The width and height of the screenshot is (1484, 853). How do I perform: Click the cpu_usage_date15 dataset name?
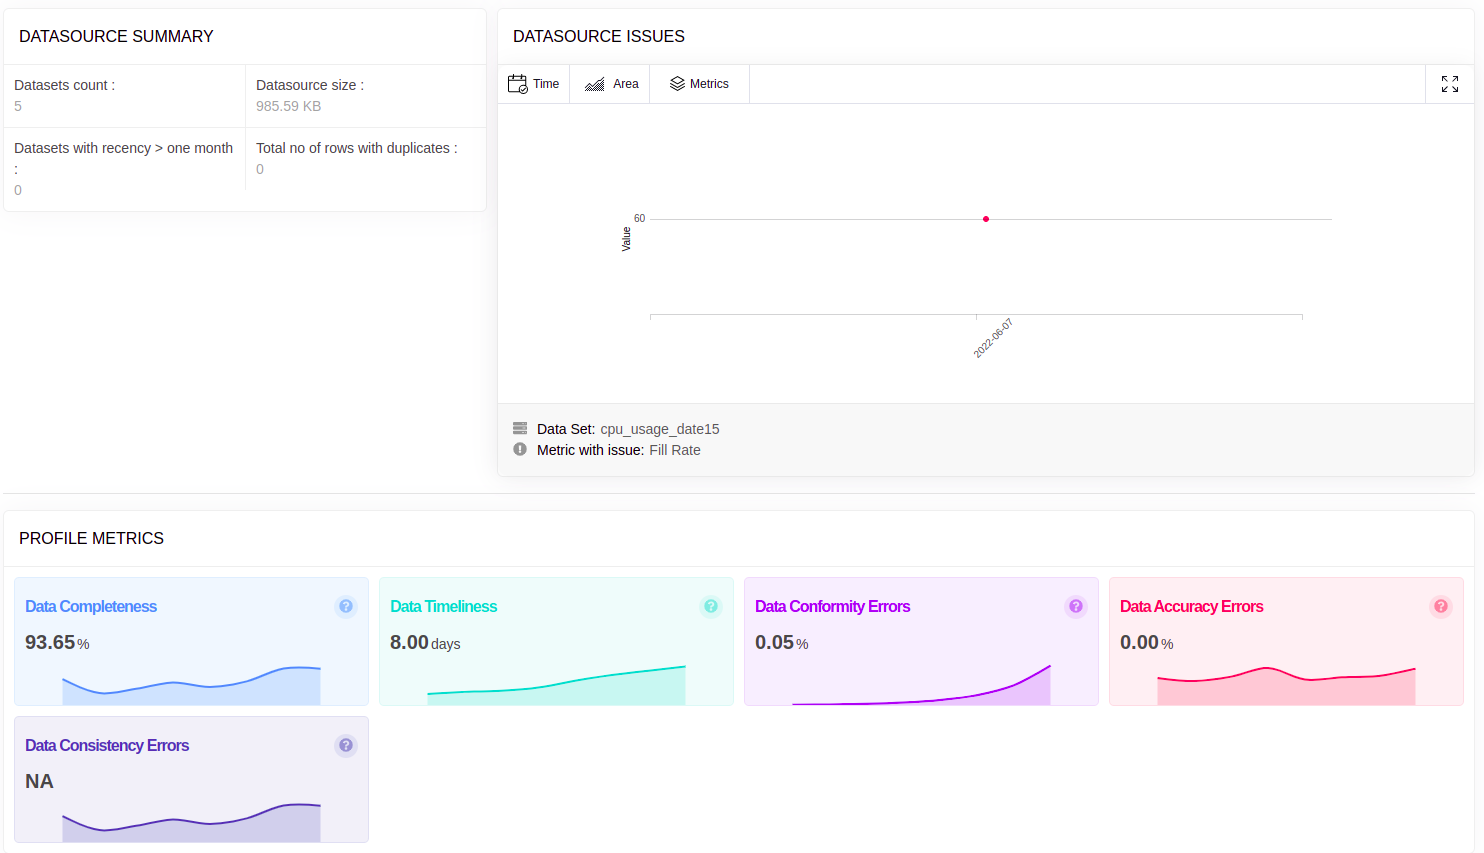[x=660, y=428]
